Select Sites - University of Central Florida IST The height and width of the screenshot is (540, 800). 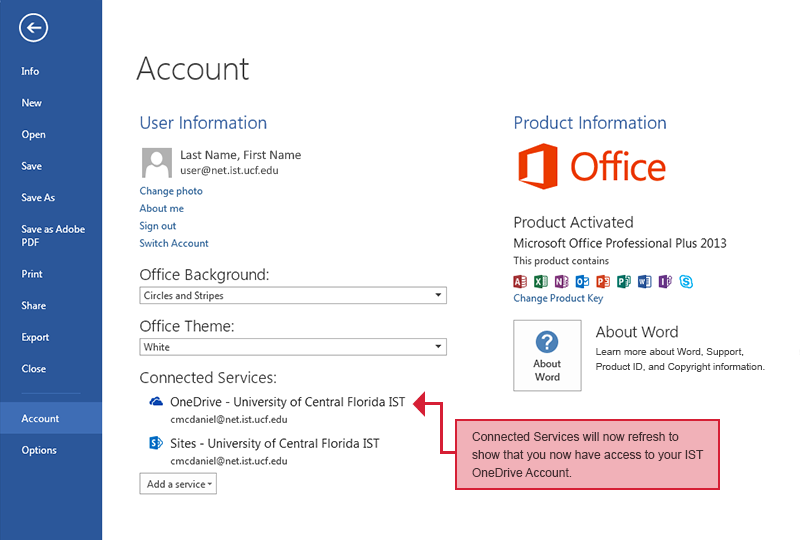[275, 444]
